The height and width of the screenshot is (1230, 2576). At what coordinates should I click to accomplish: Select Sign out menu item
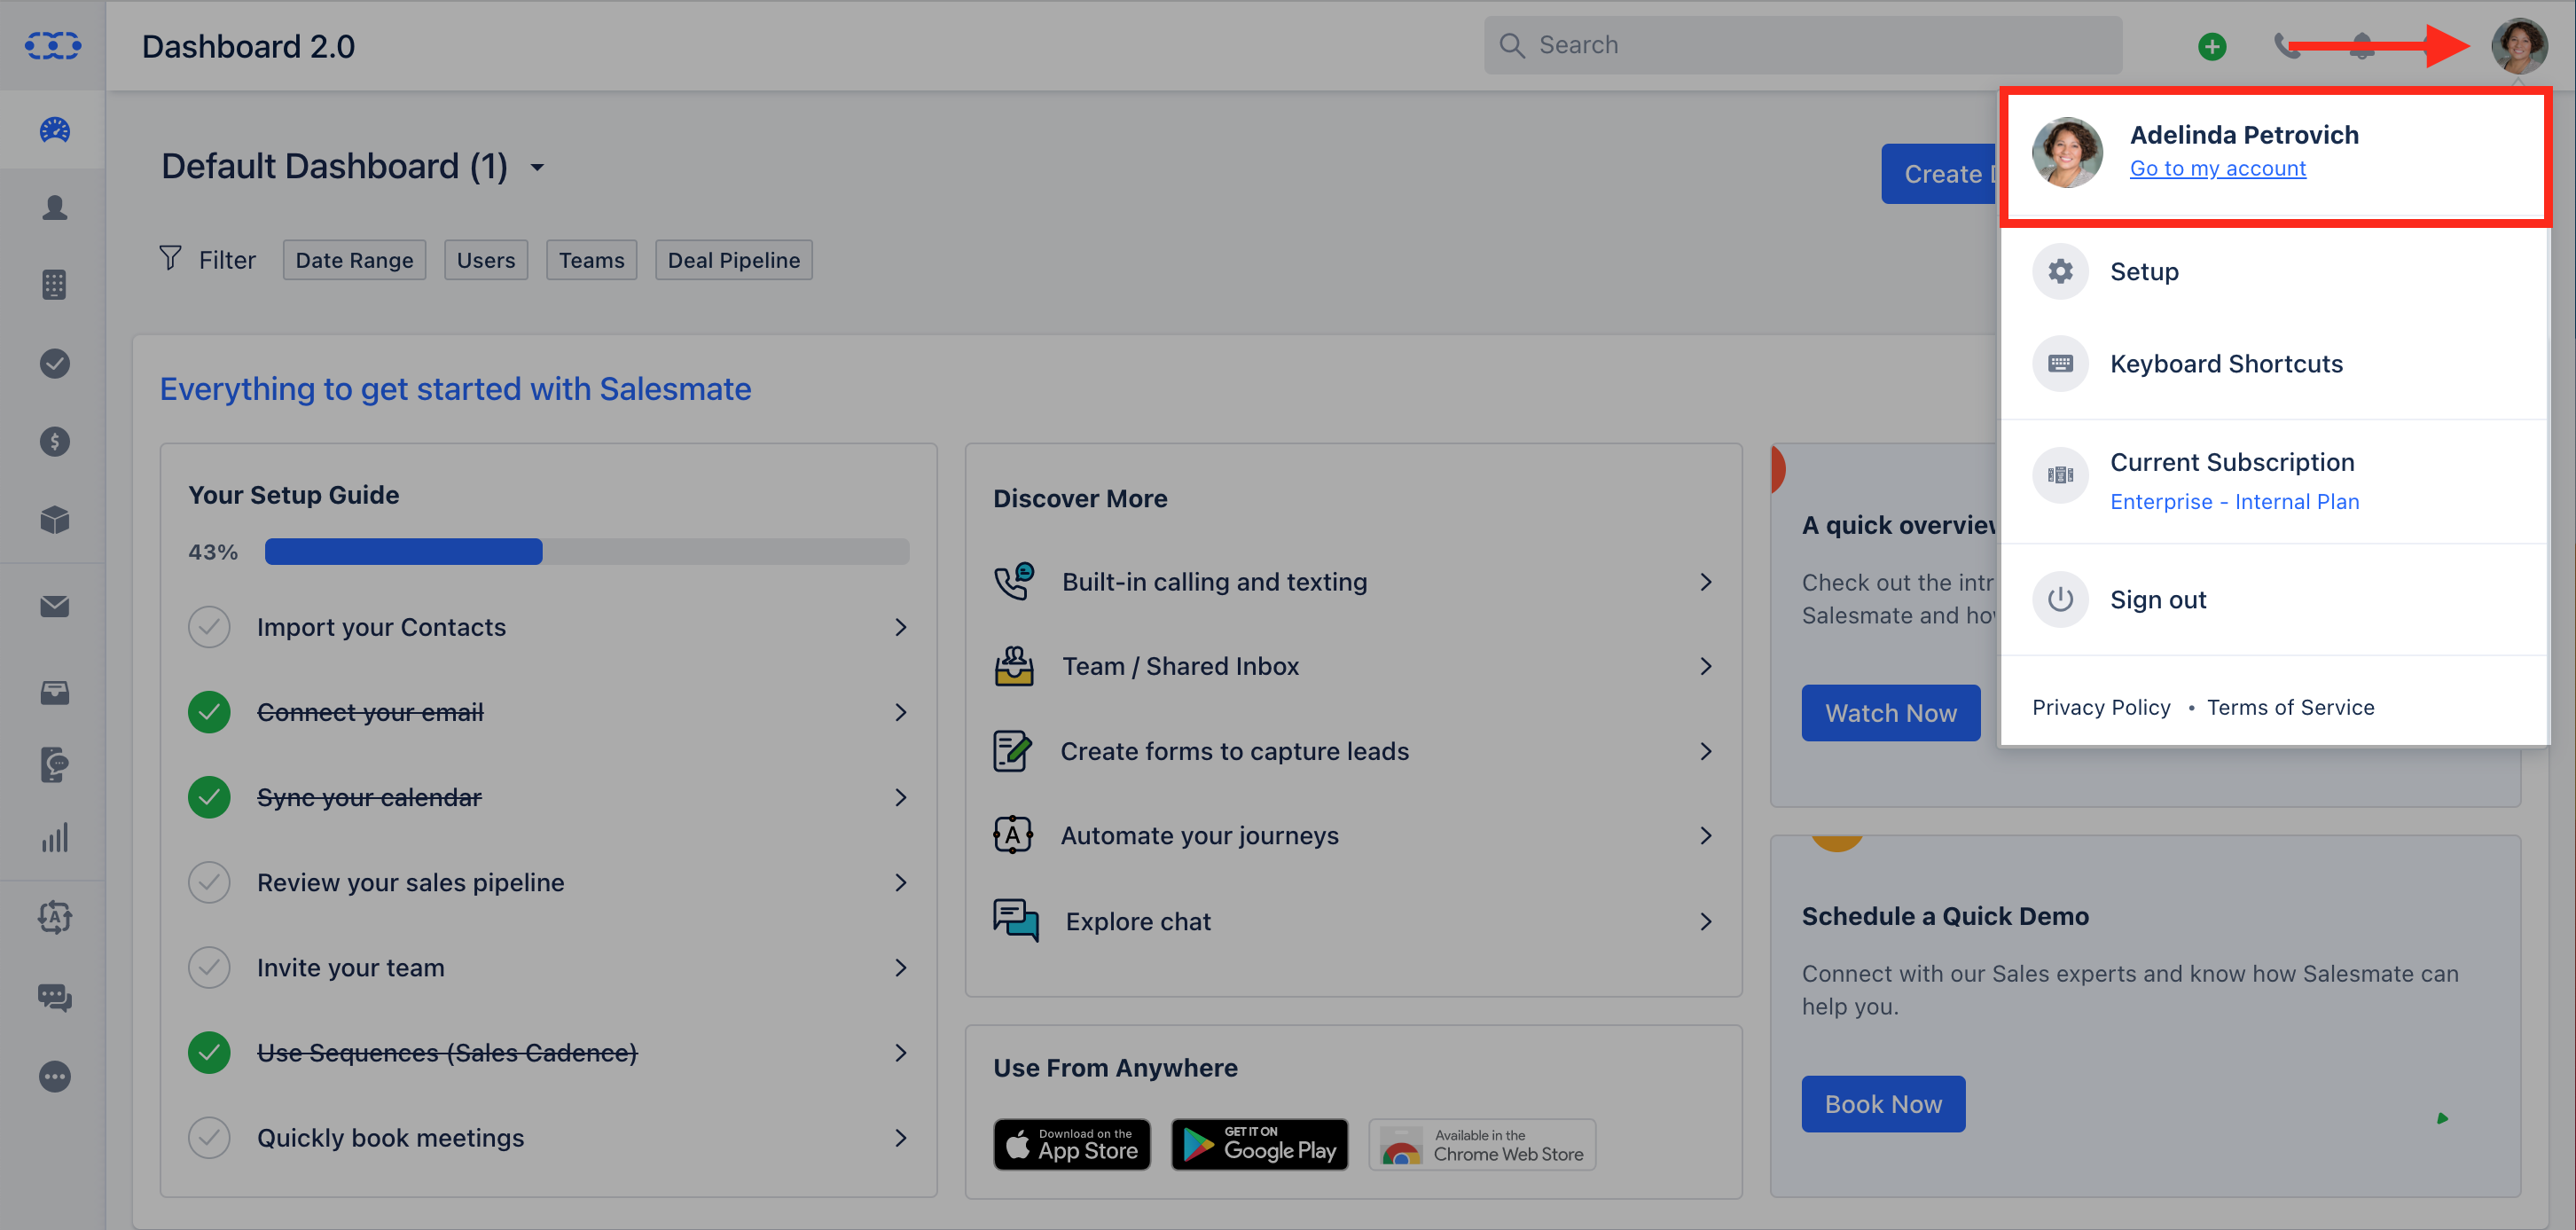click(2273, 599)
